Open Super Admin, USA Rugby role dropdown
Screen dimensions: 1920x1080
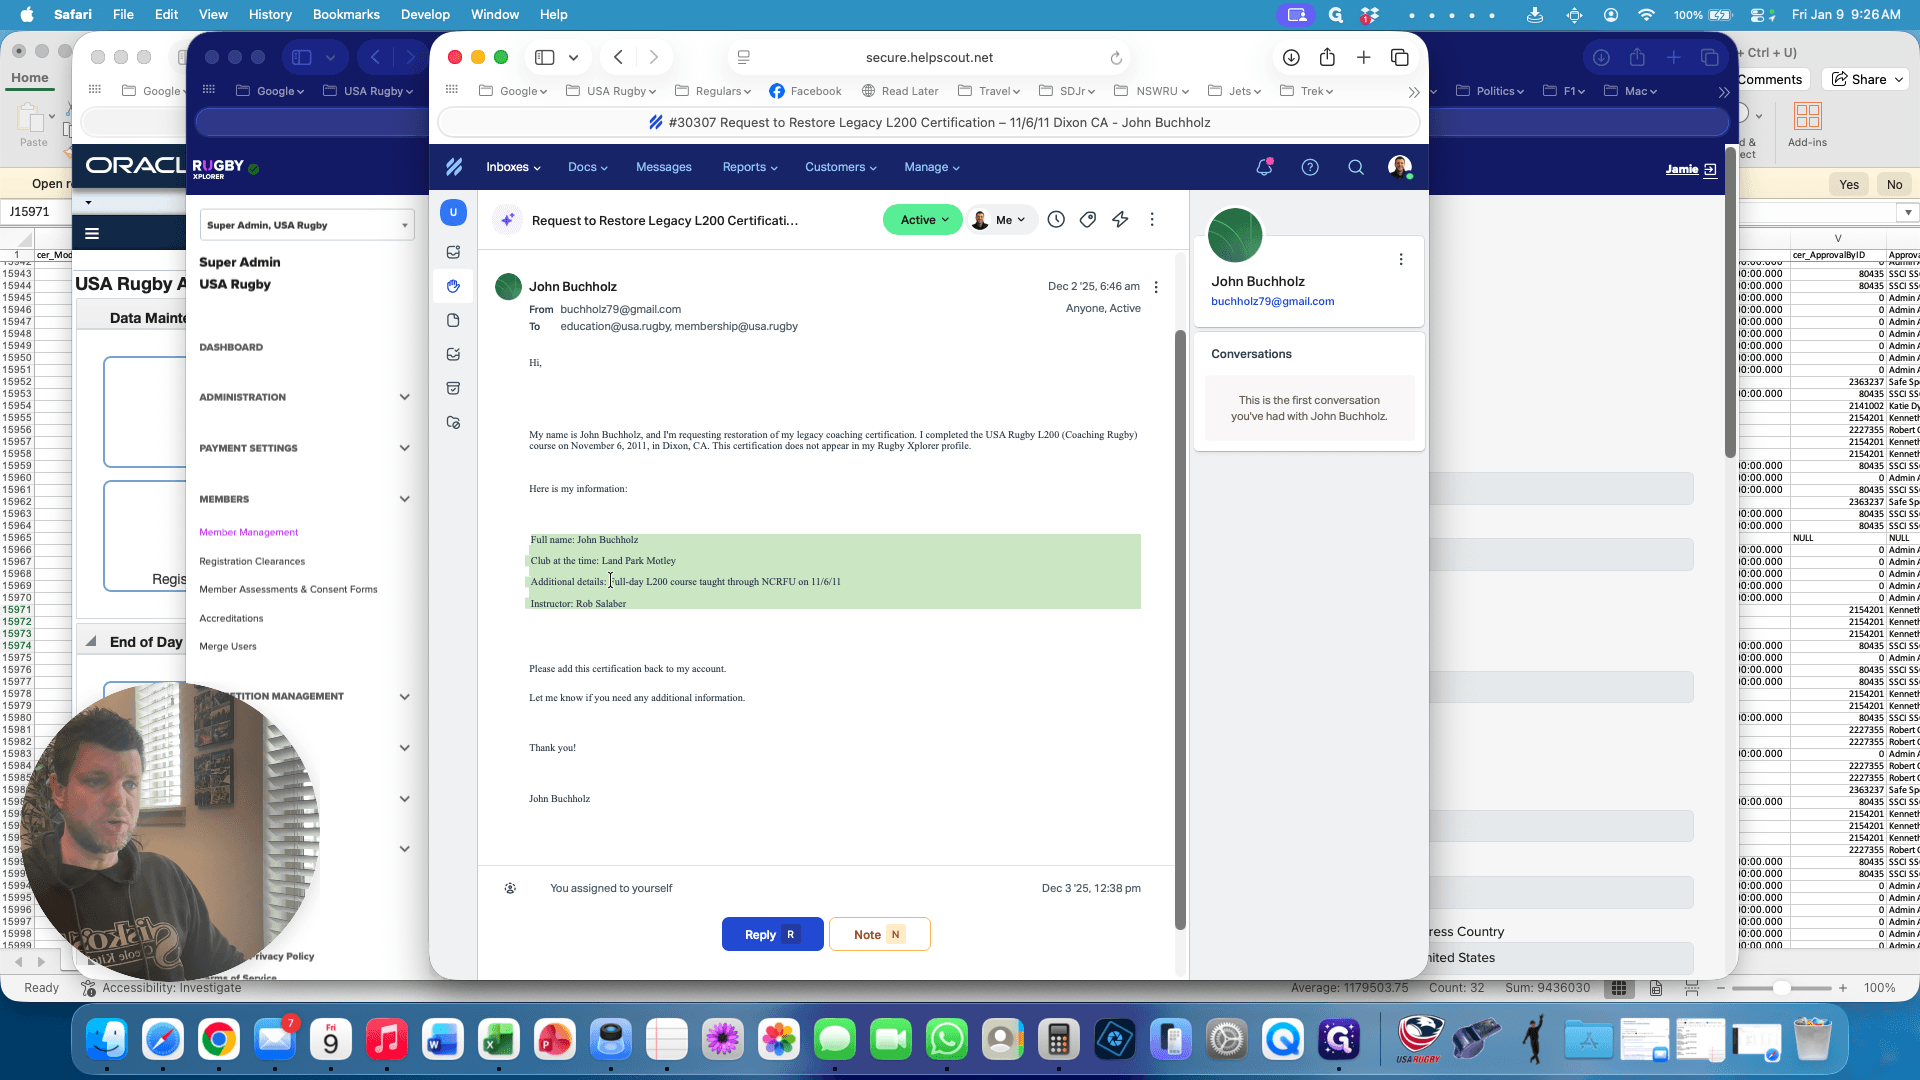coord(307,225)
